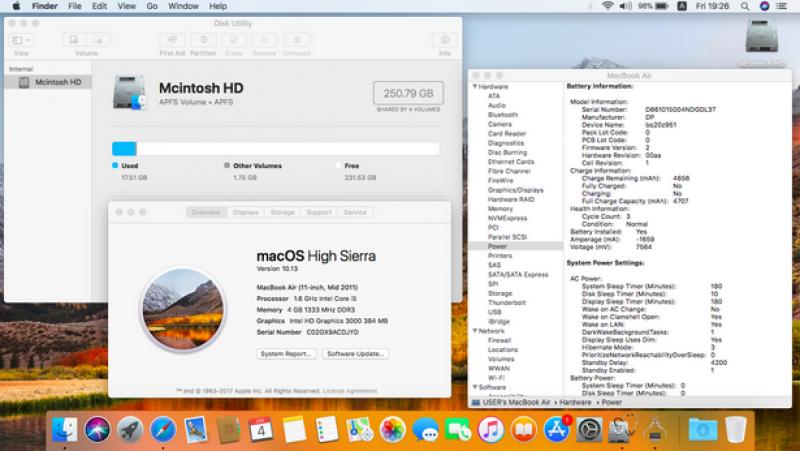The height and width of the screenshot is (451, 800).
Task: Select Bluetooth in System Information sidebar
Action: pyautogui.click(x=503, y=115)
